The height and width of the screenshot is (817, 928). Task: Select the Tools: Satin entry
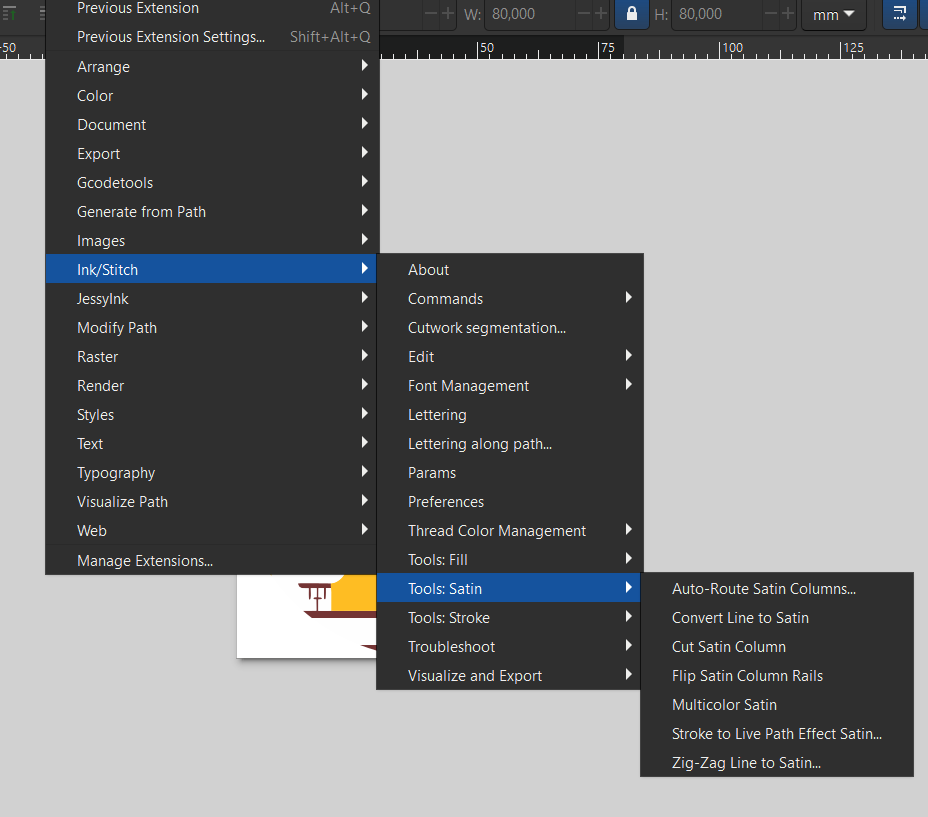point(508,588)
